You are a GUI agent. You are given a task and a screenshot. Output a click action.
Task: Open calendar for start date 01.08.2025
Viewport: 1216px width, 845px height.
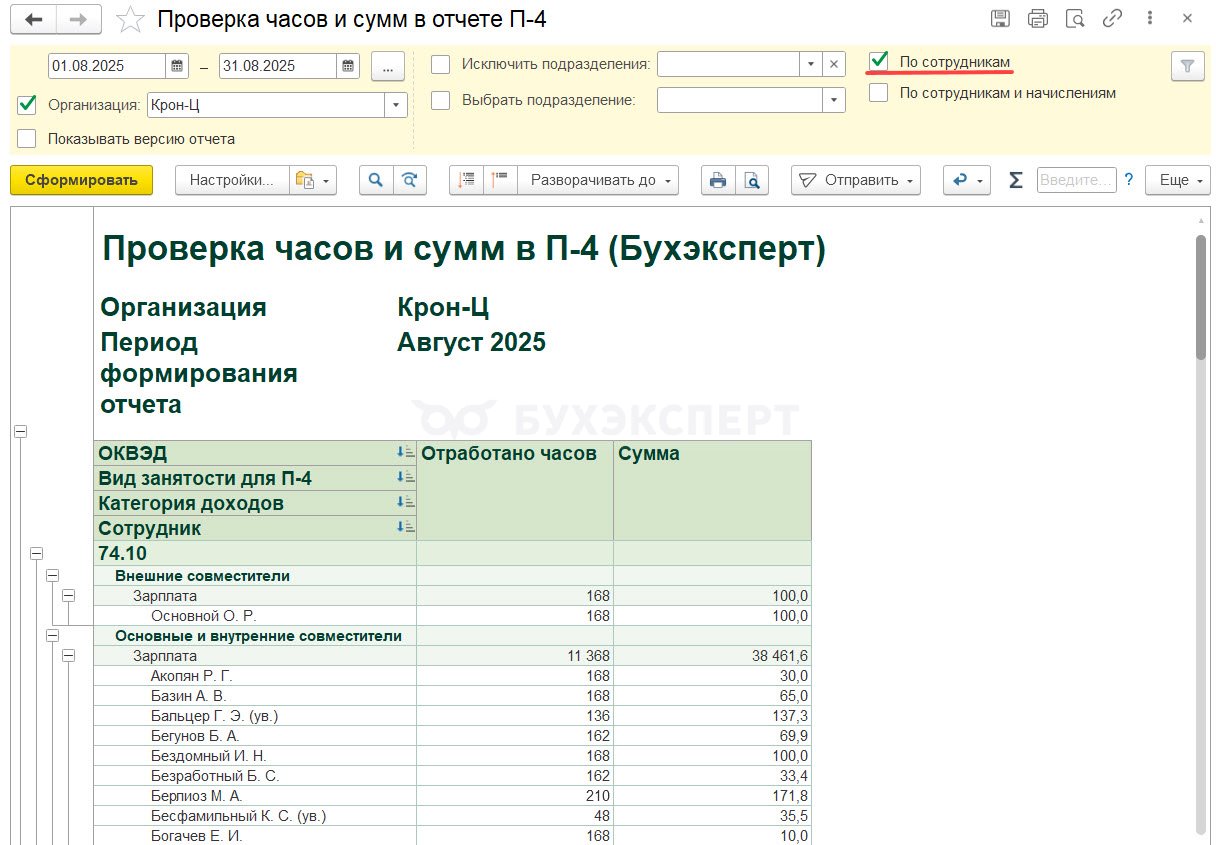(x=177, y=66)
